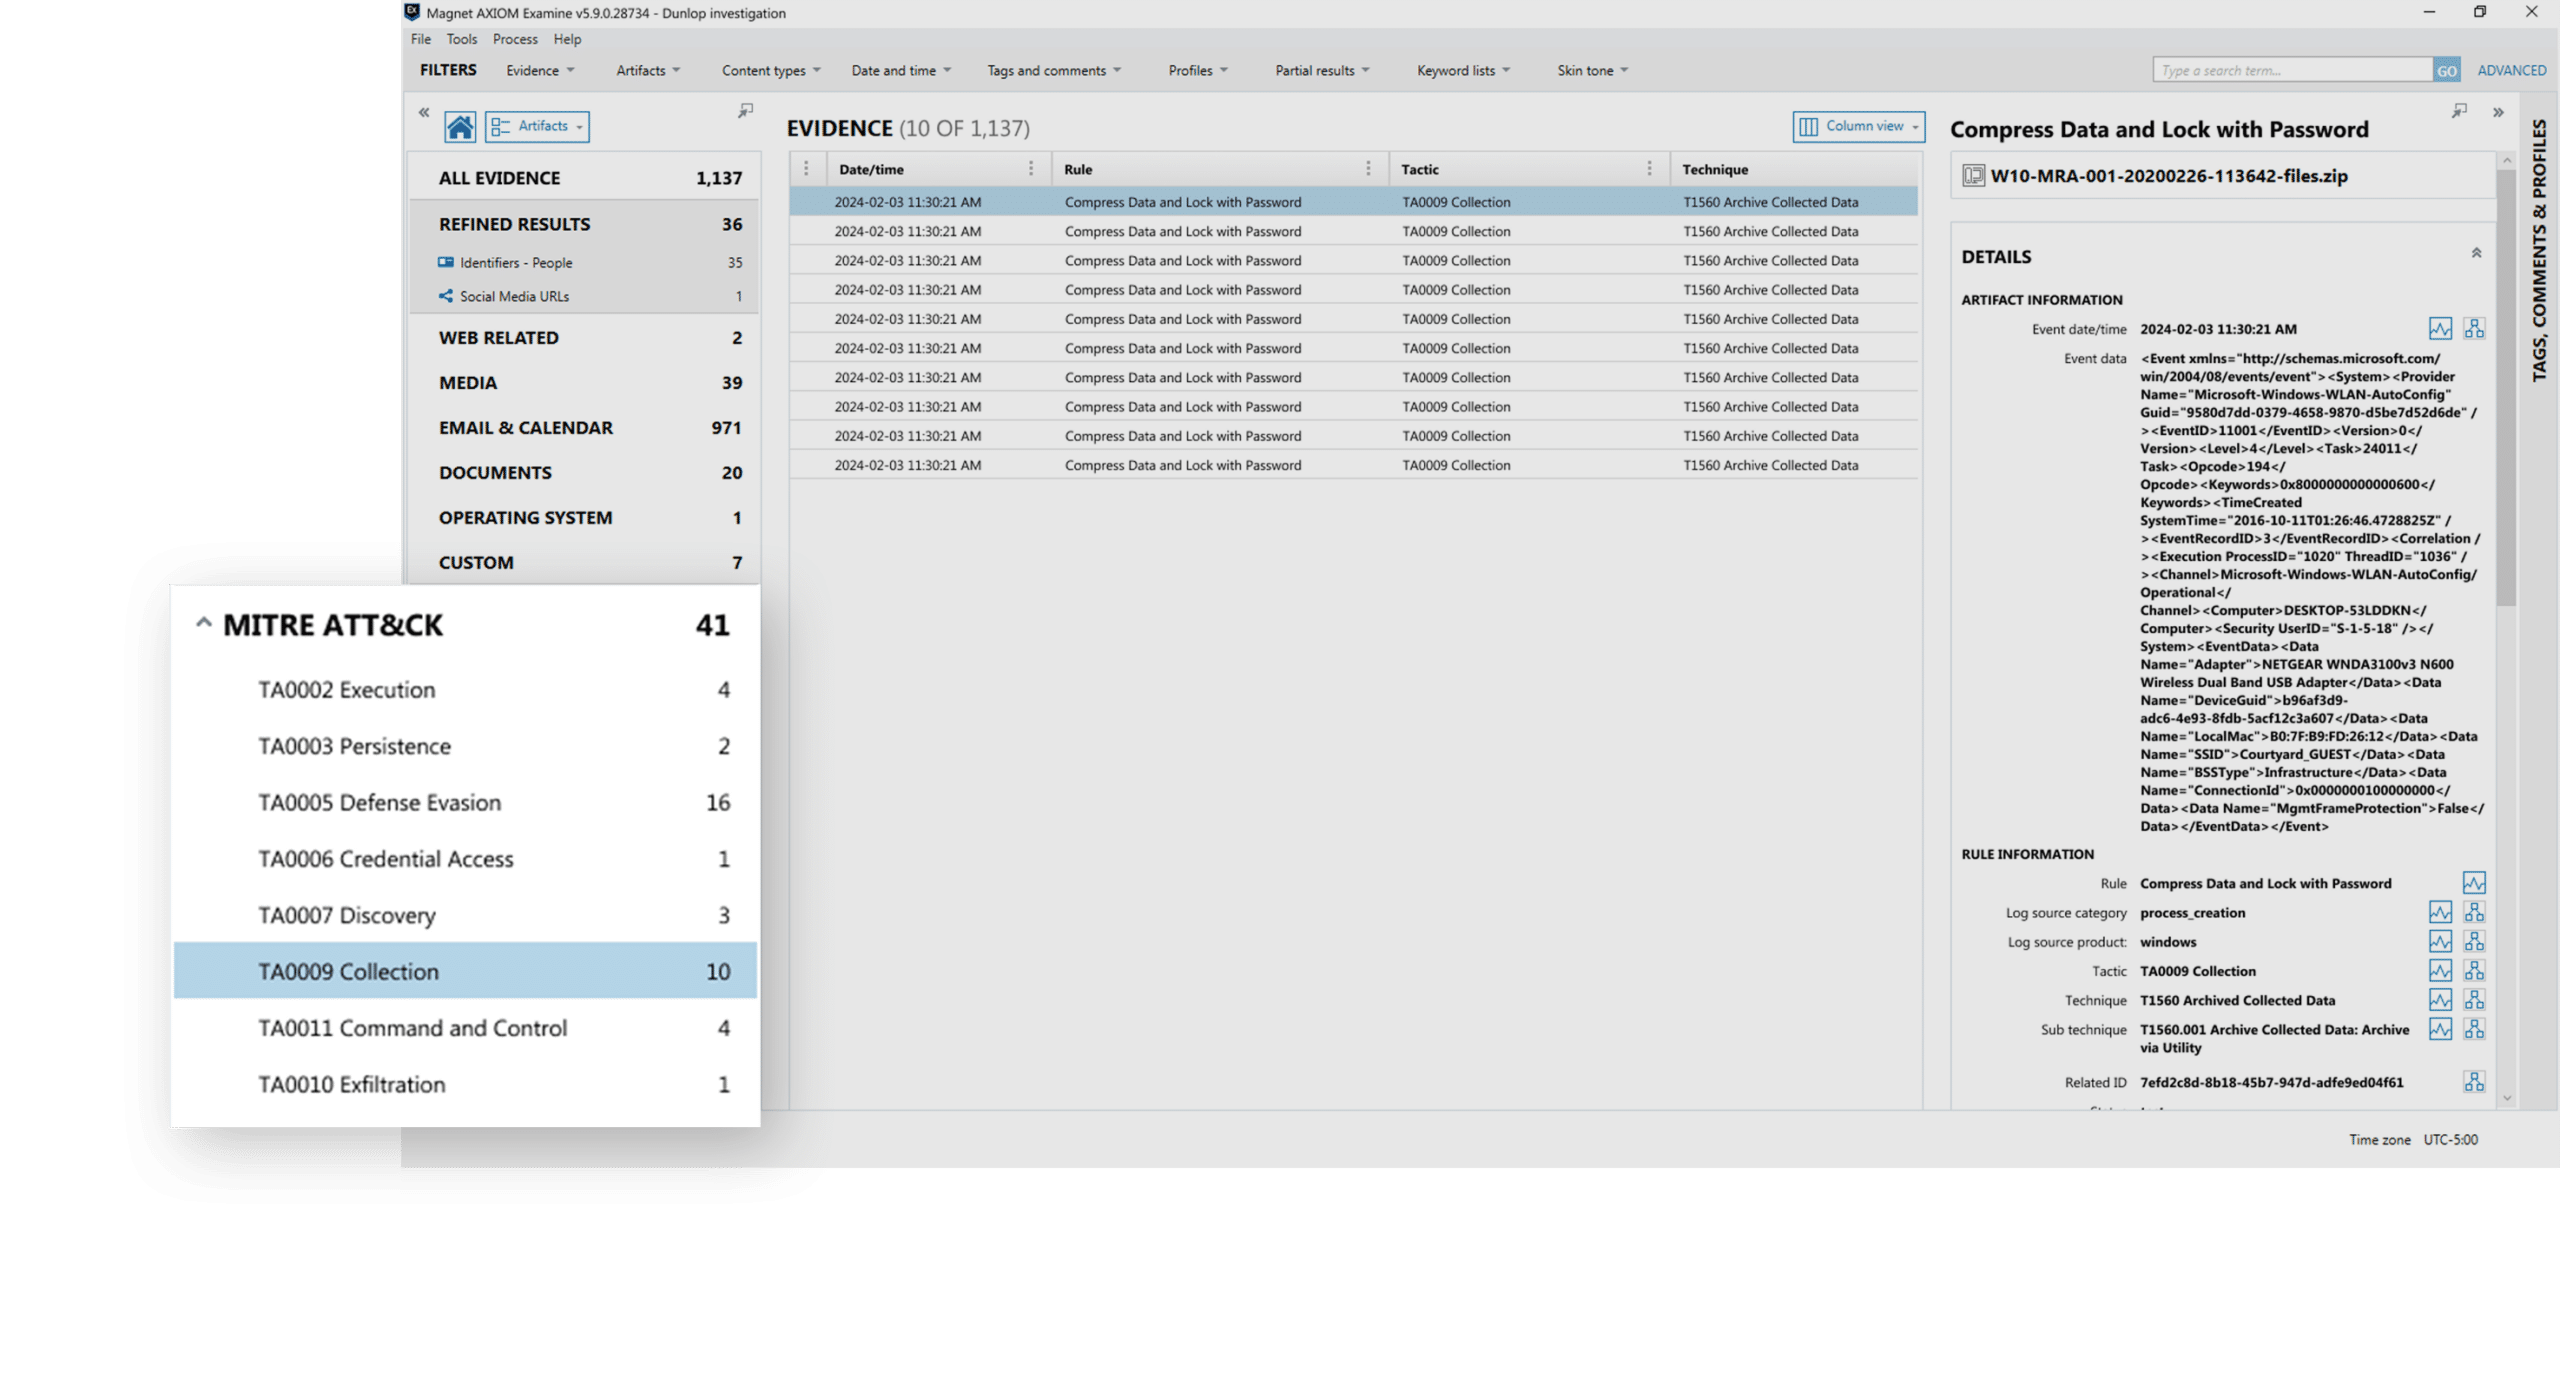Sort by the Technique column header
Screen dimensions: 2560x1385
pos(1714,169)
